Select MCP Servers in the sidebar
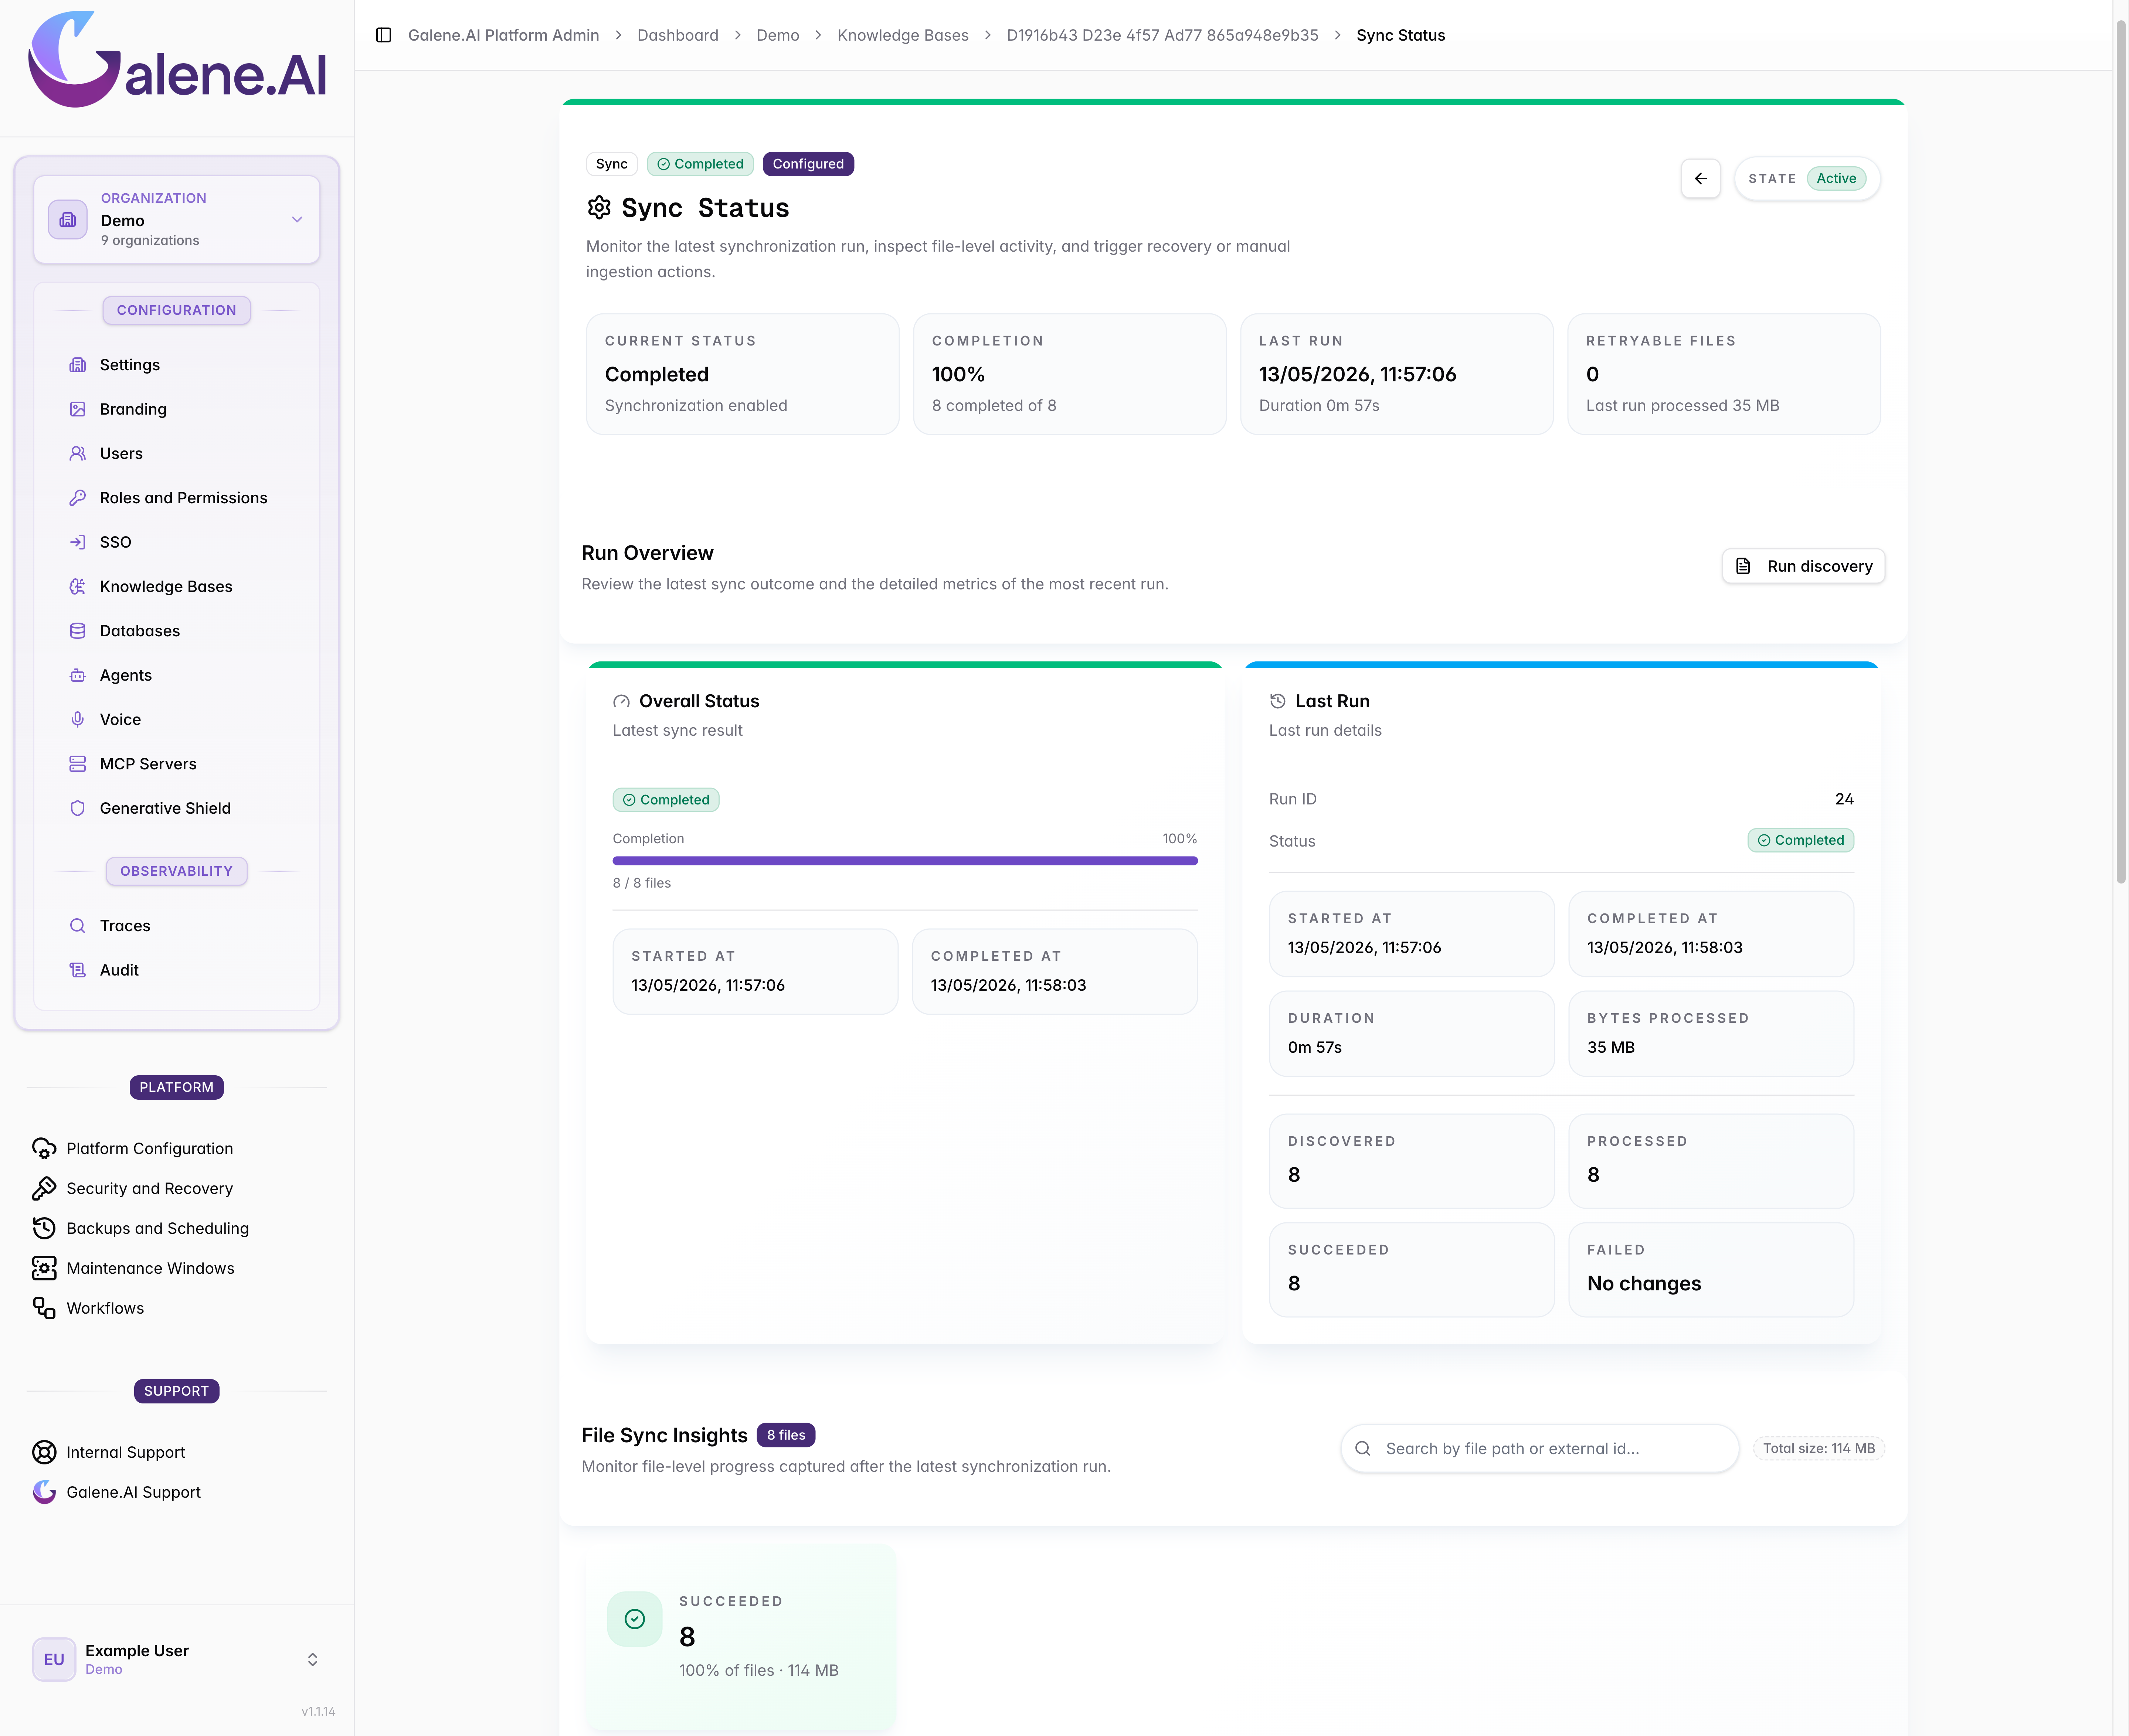This screenshot has height=1736, width=2129. click(x=147, y=763)
